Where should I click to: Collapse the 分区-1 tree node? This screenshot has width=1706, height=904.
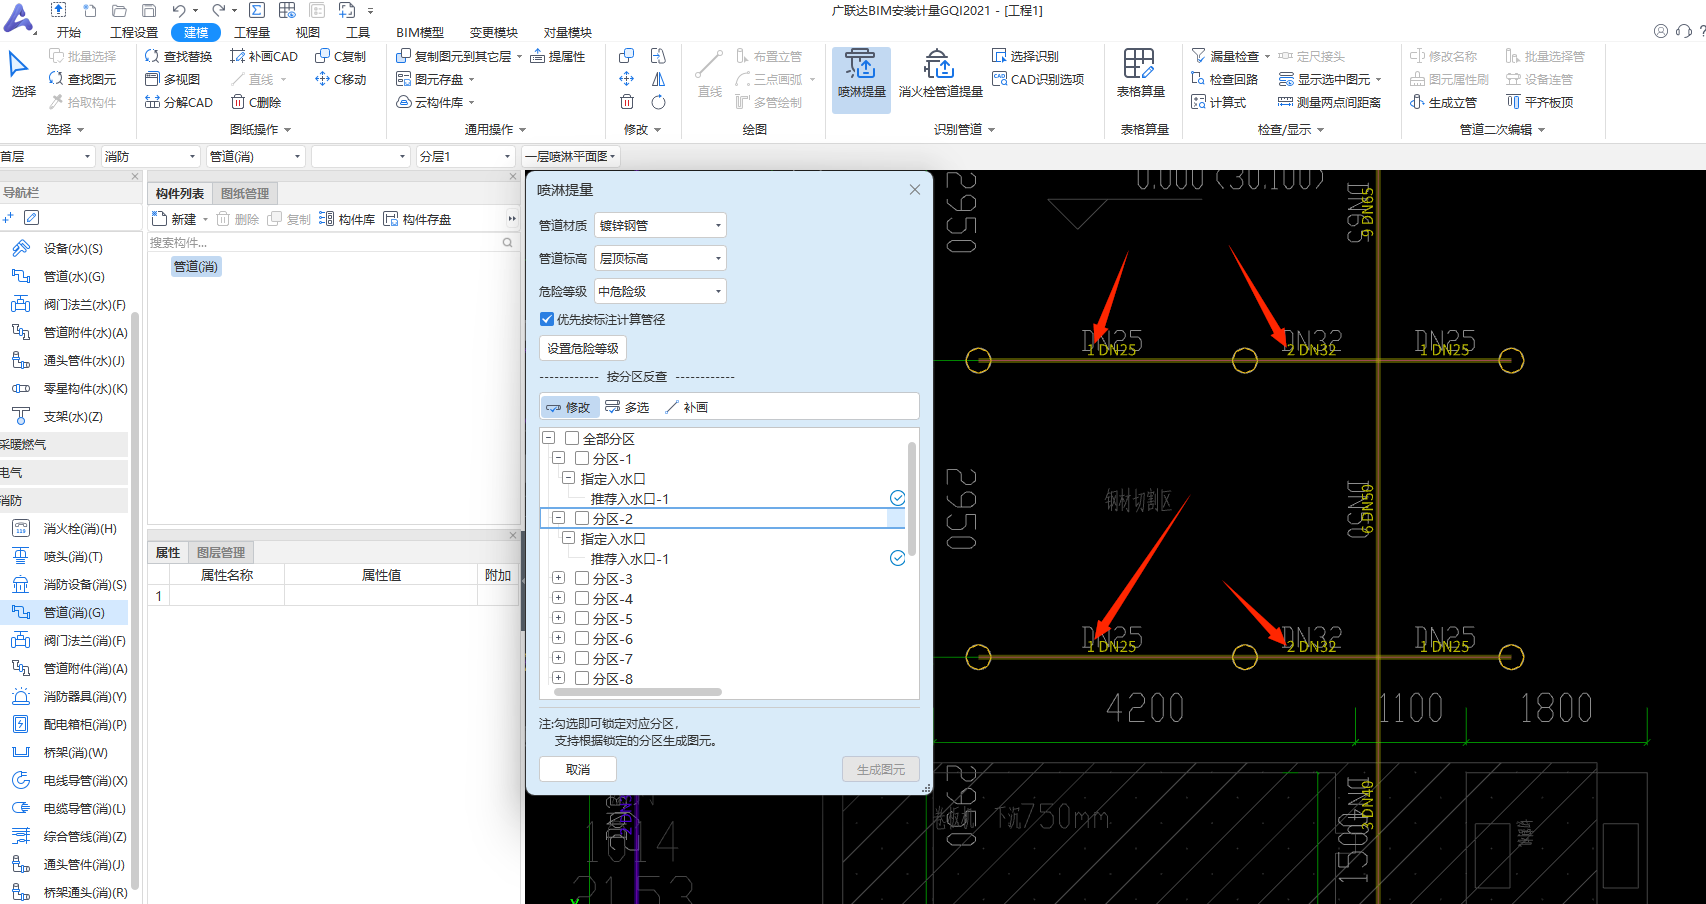558,458
